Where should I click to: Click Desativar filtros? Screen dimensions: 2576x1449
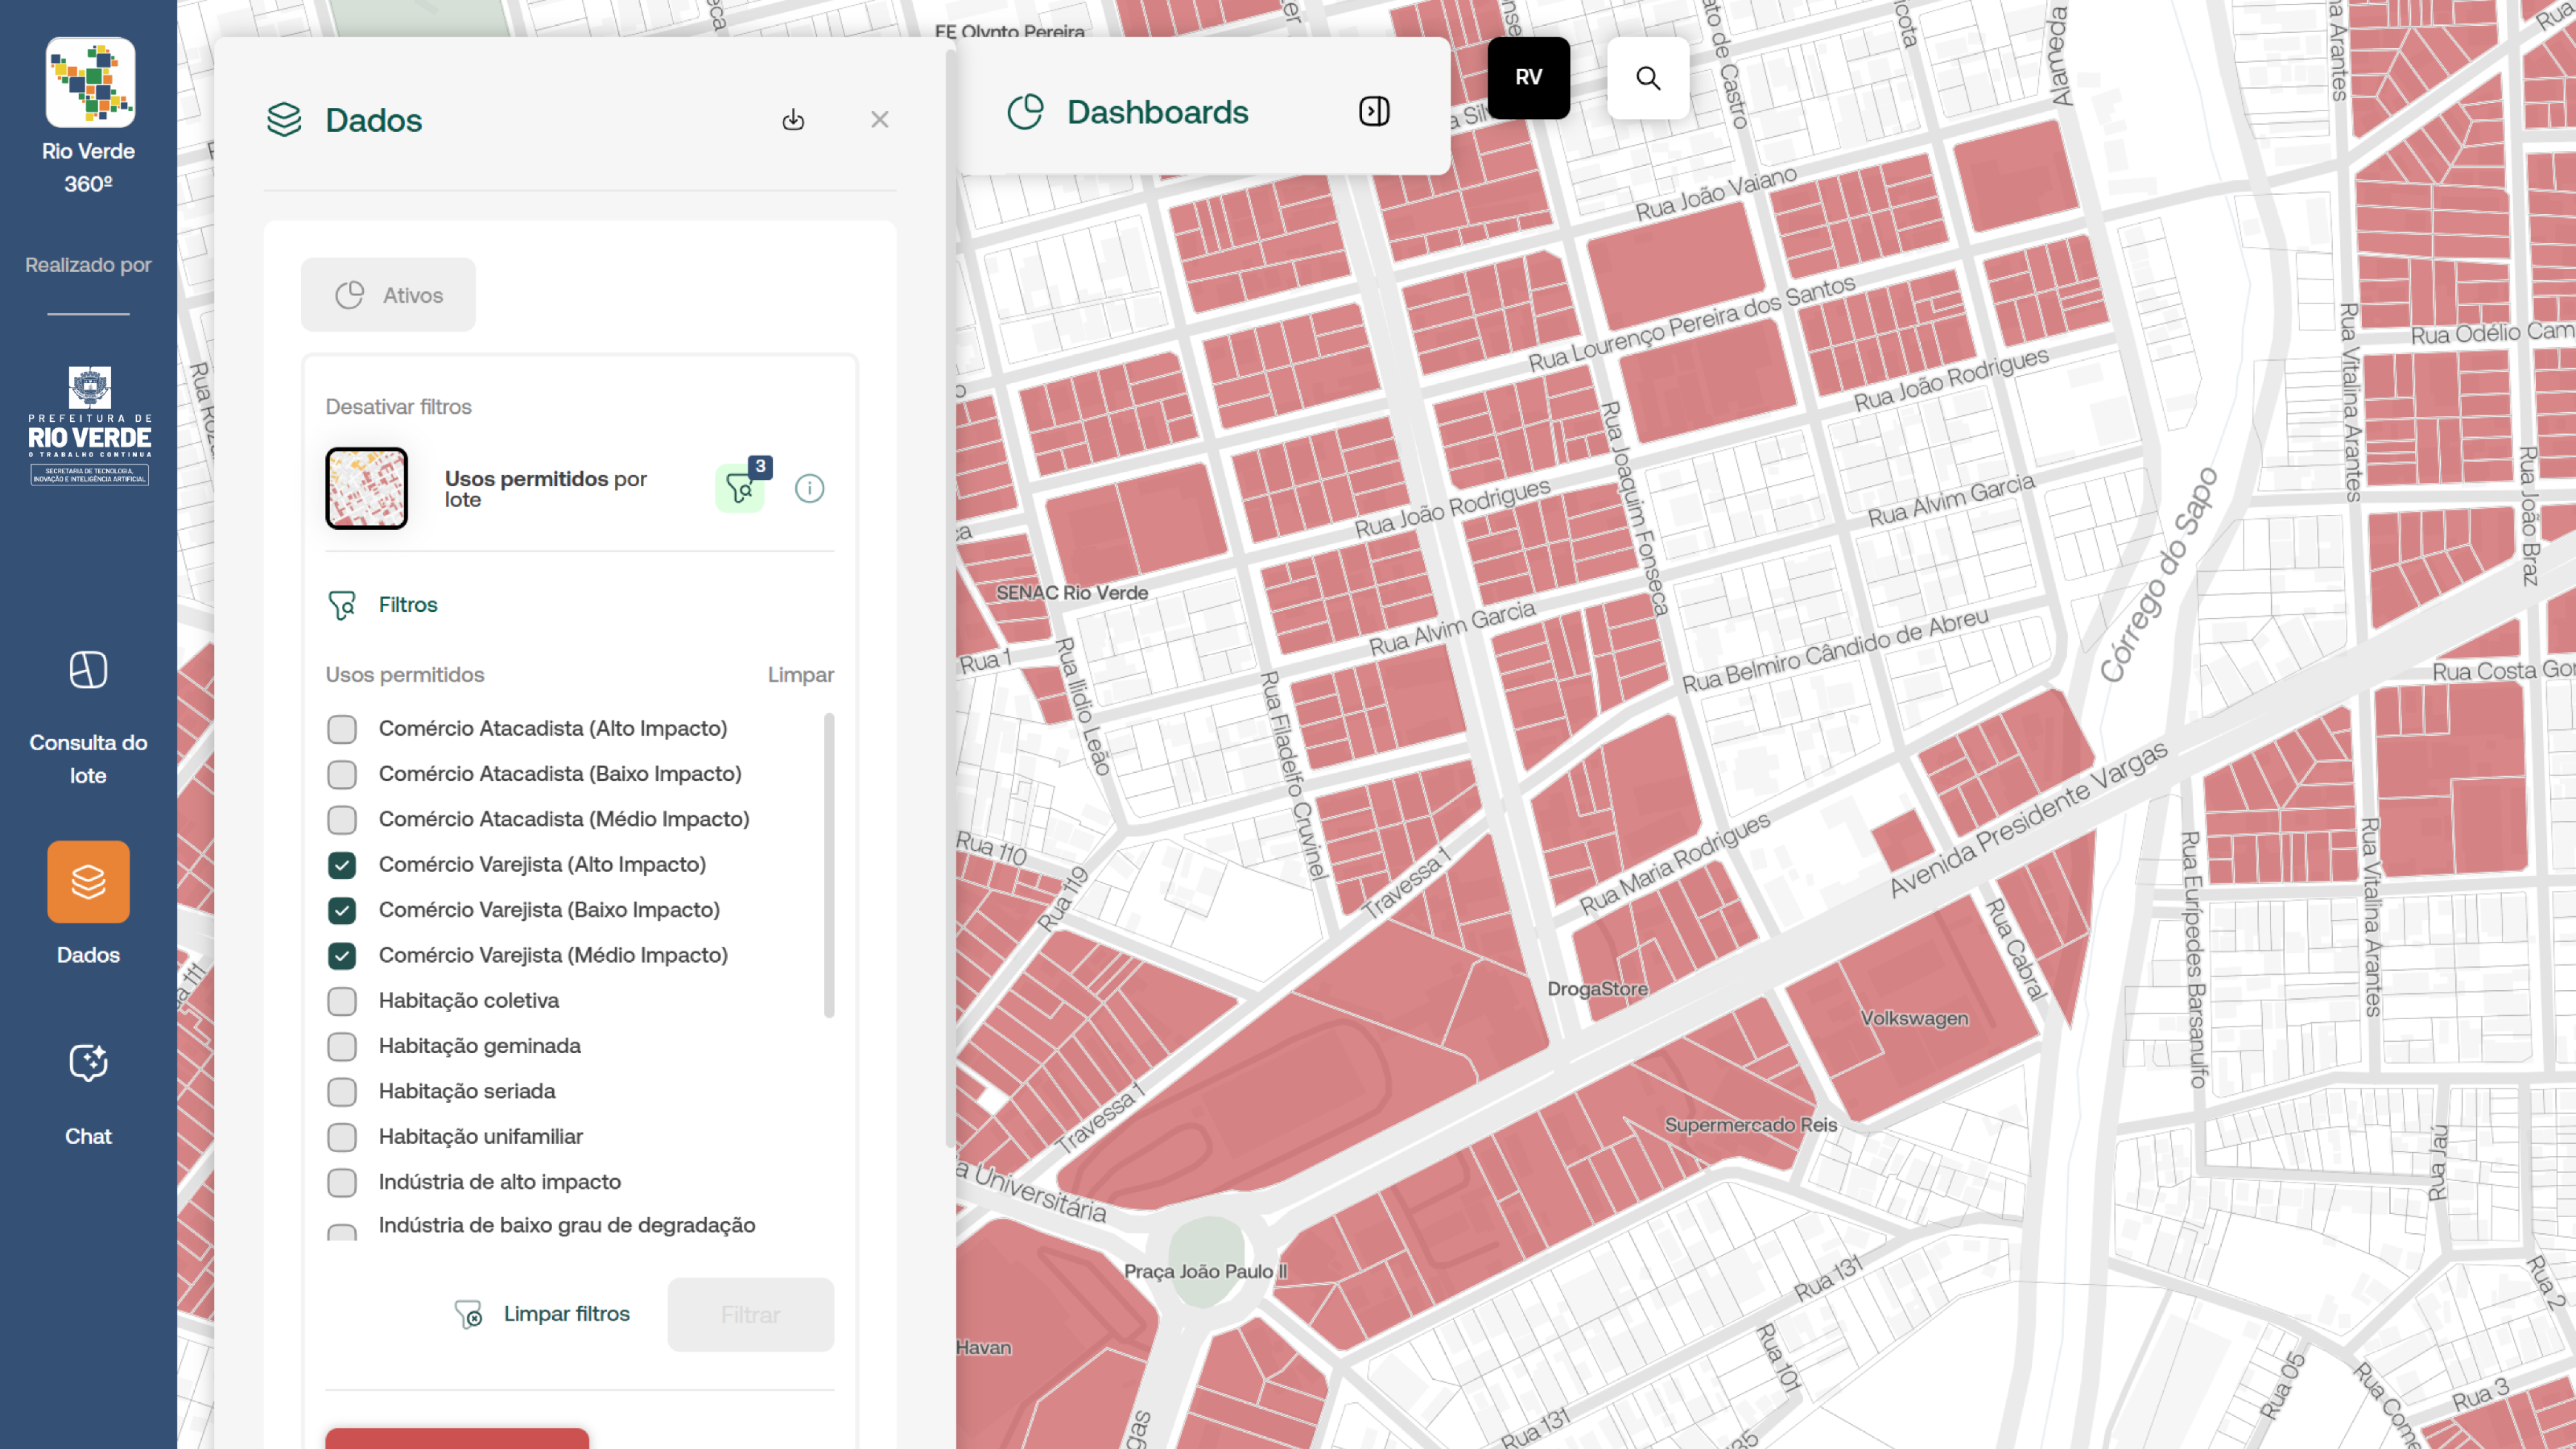coord(398,407)
